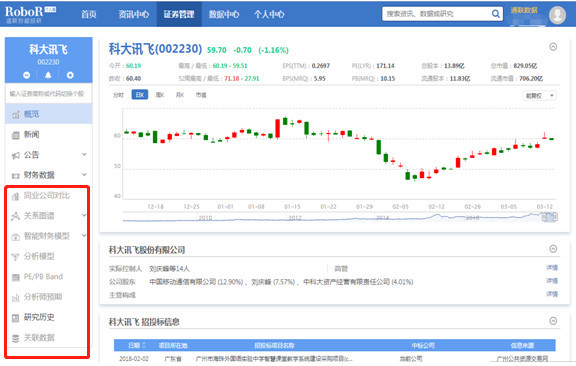The width and height of the screenshot is (576, 366).
Task: Go to 资讯中心 tab
Action: [133, 14]
